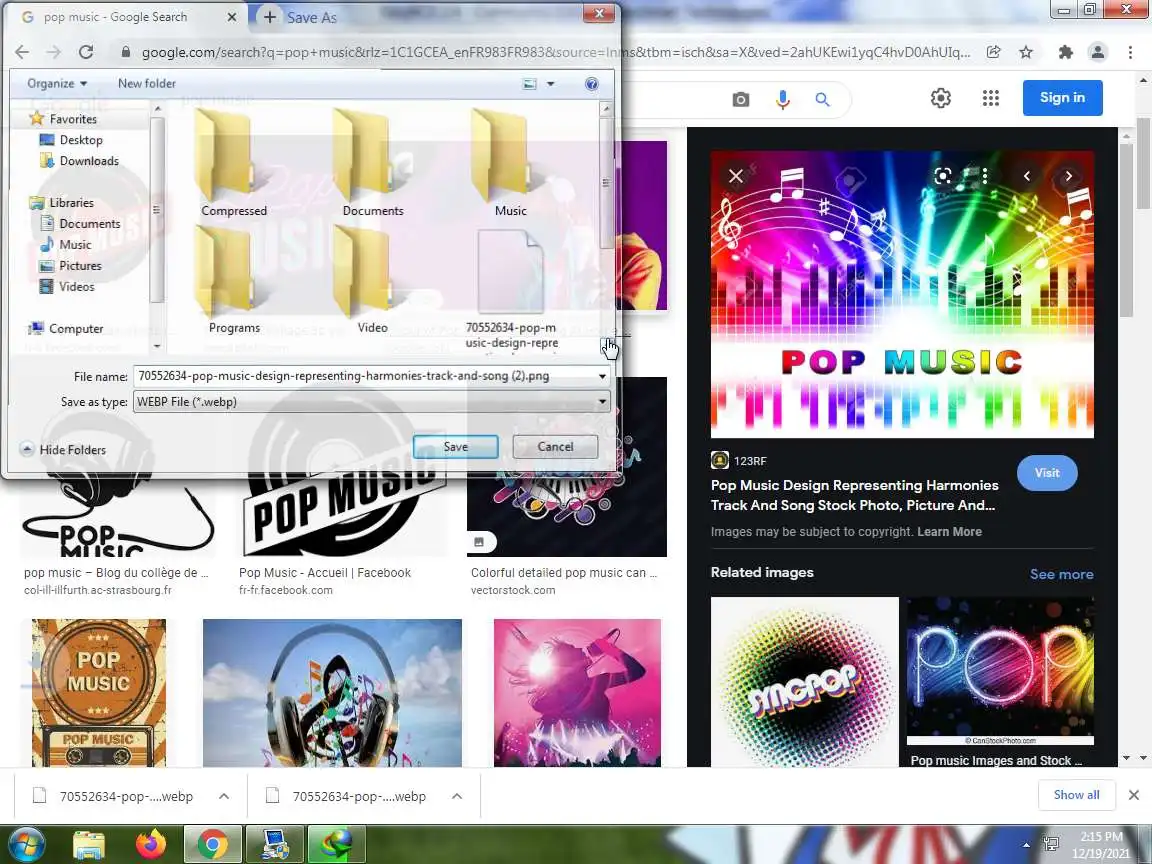This screenshot has height=864, width=1152.
Task: Open the File name dropdown arrow
Action: 602,376
